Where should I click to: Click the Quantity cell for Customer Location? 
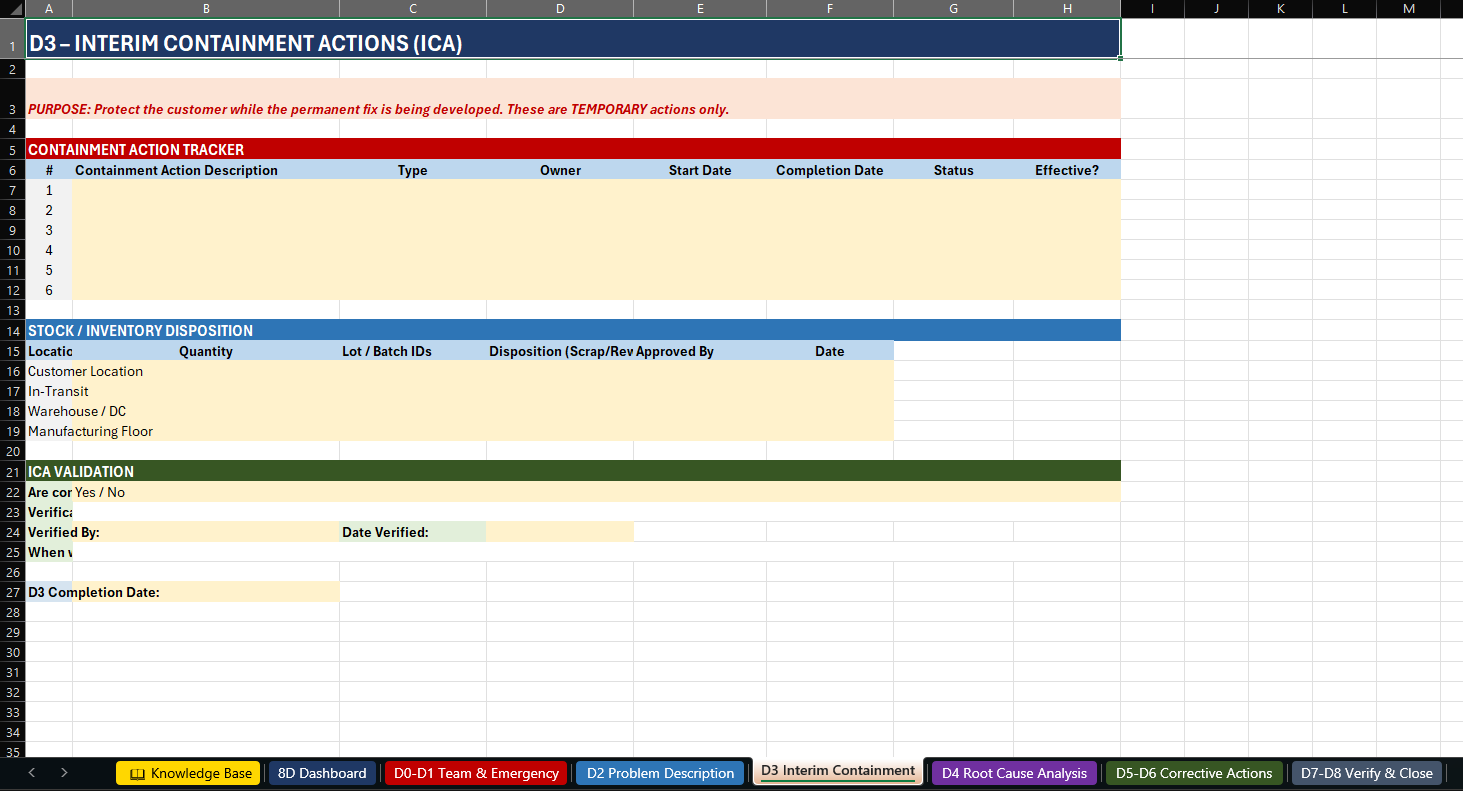point(205,371)
